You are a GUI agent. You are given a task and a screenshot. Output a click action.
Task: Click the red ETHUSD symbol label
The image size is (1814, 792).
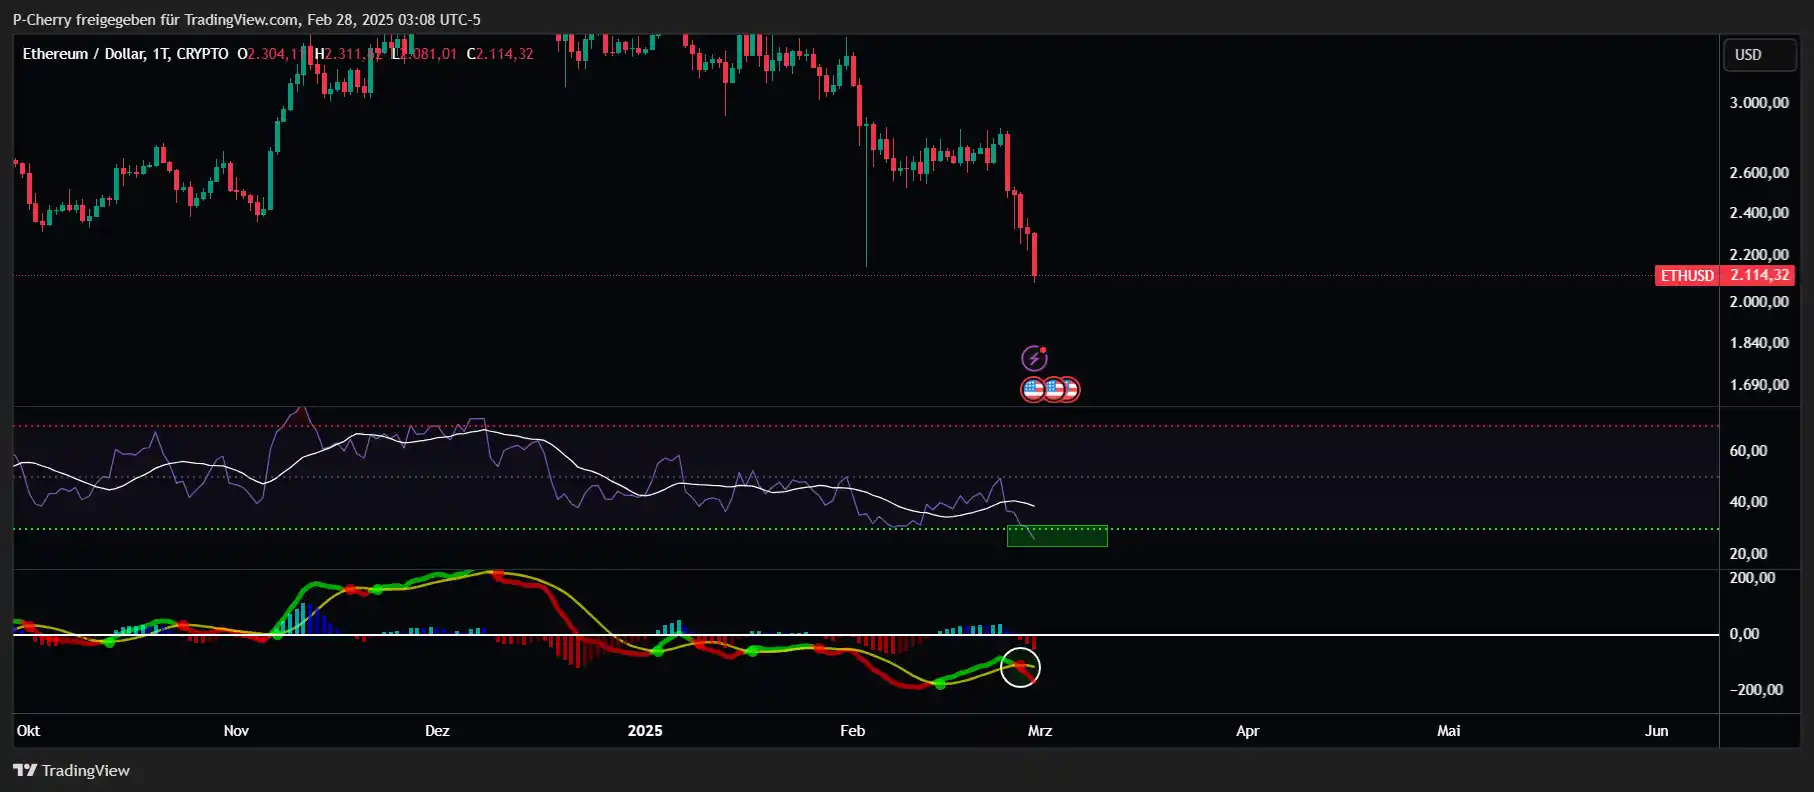point(1687,275)
